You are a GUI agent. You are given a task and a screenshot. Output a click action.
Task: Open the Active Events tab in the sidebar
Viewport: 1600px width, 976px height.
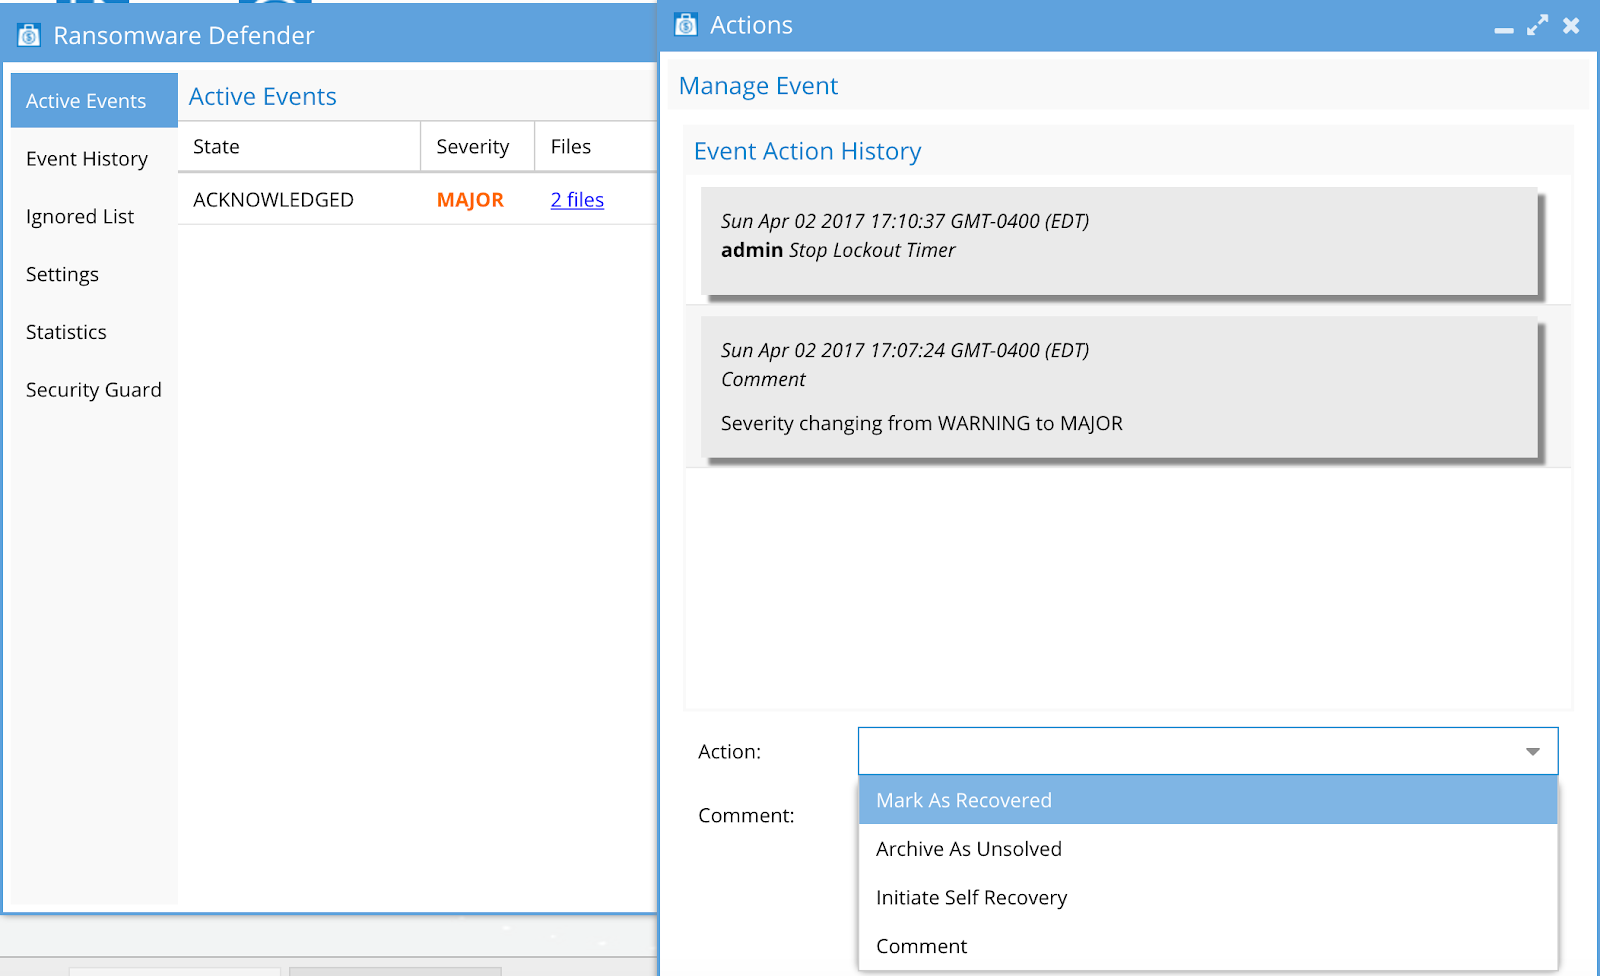pyautogui.click(x=94, y=100)
